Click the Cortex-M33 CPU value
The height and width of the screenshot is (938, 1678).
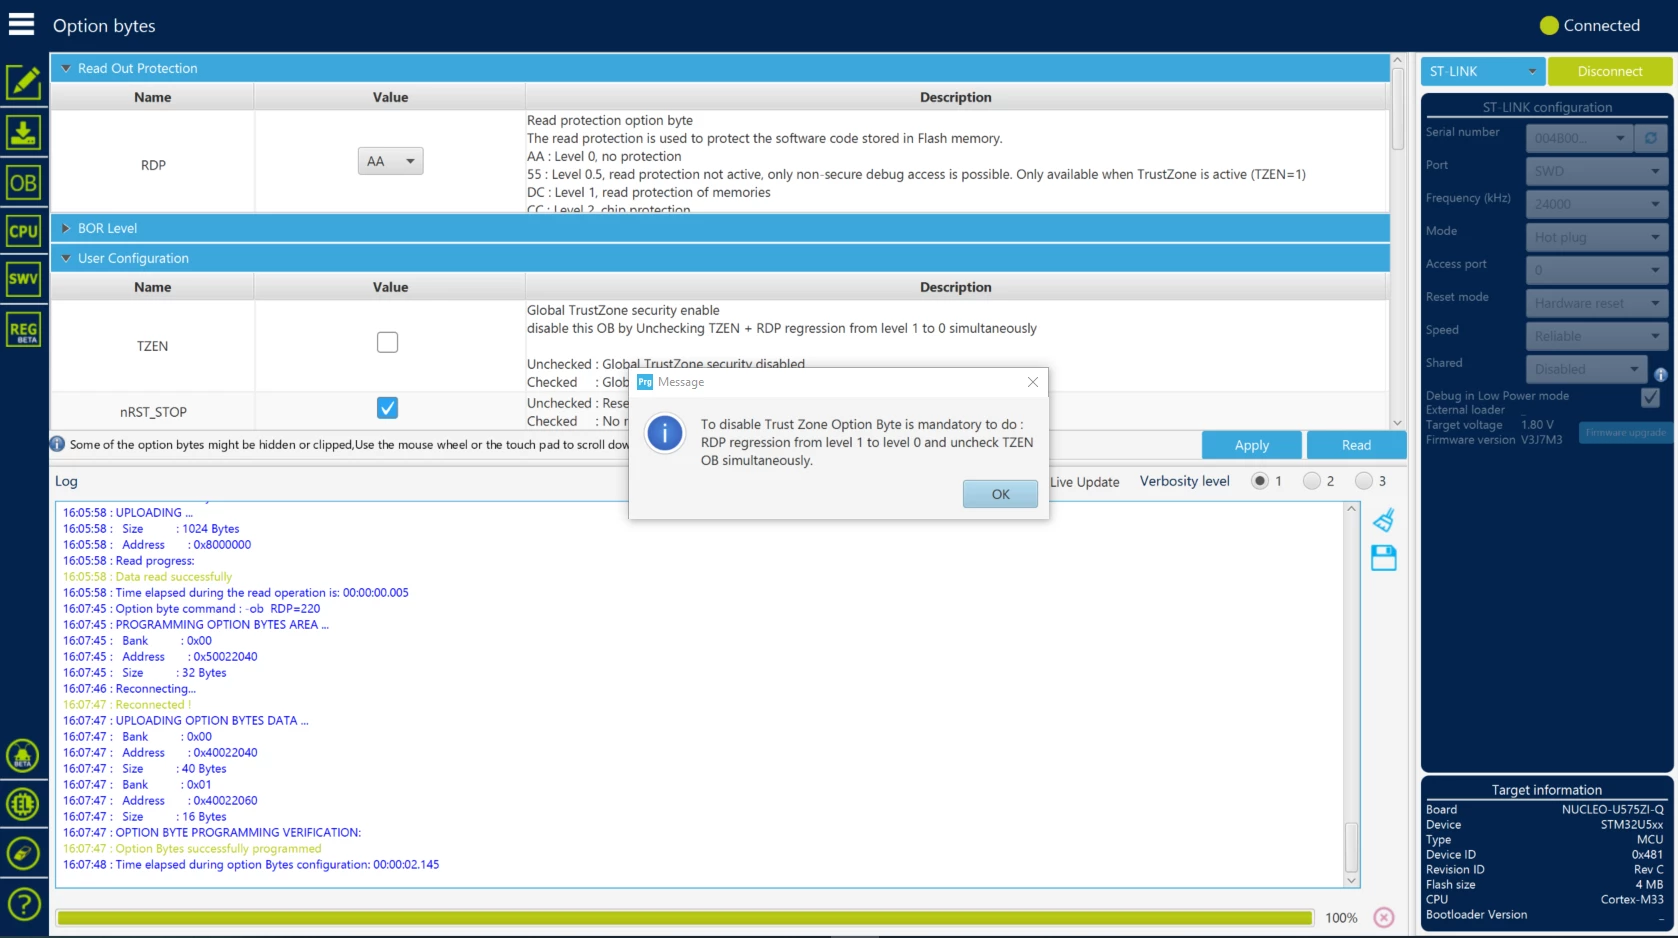[x=1632, y=900]
